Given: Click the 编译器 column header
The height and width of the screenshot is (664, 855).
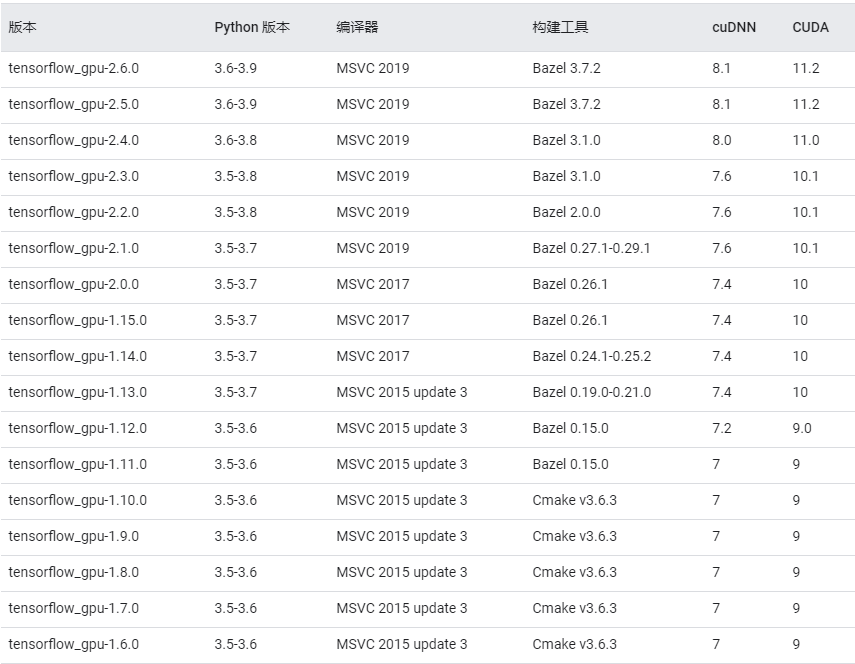Looking at the screenshot, I should (357, 27).
